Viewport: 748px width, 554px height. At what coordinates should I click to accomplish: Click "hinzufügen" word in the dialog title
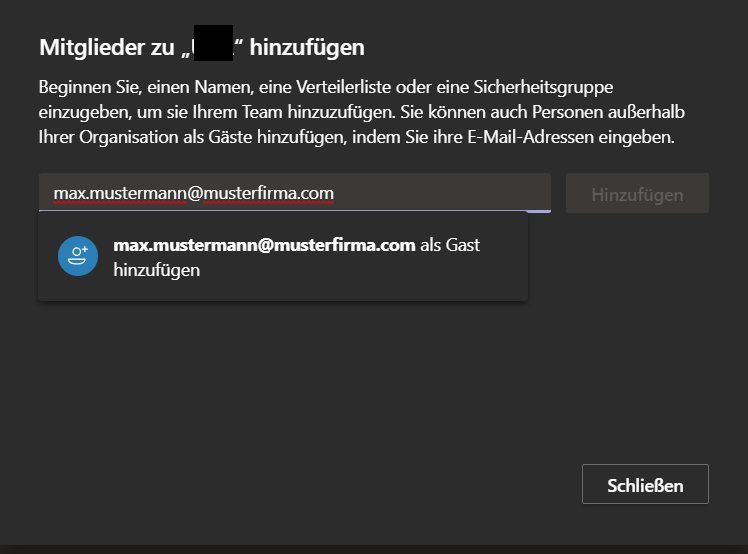[x=307, y=47]
